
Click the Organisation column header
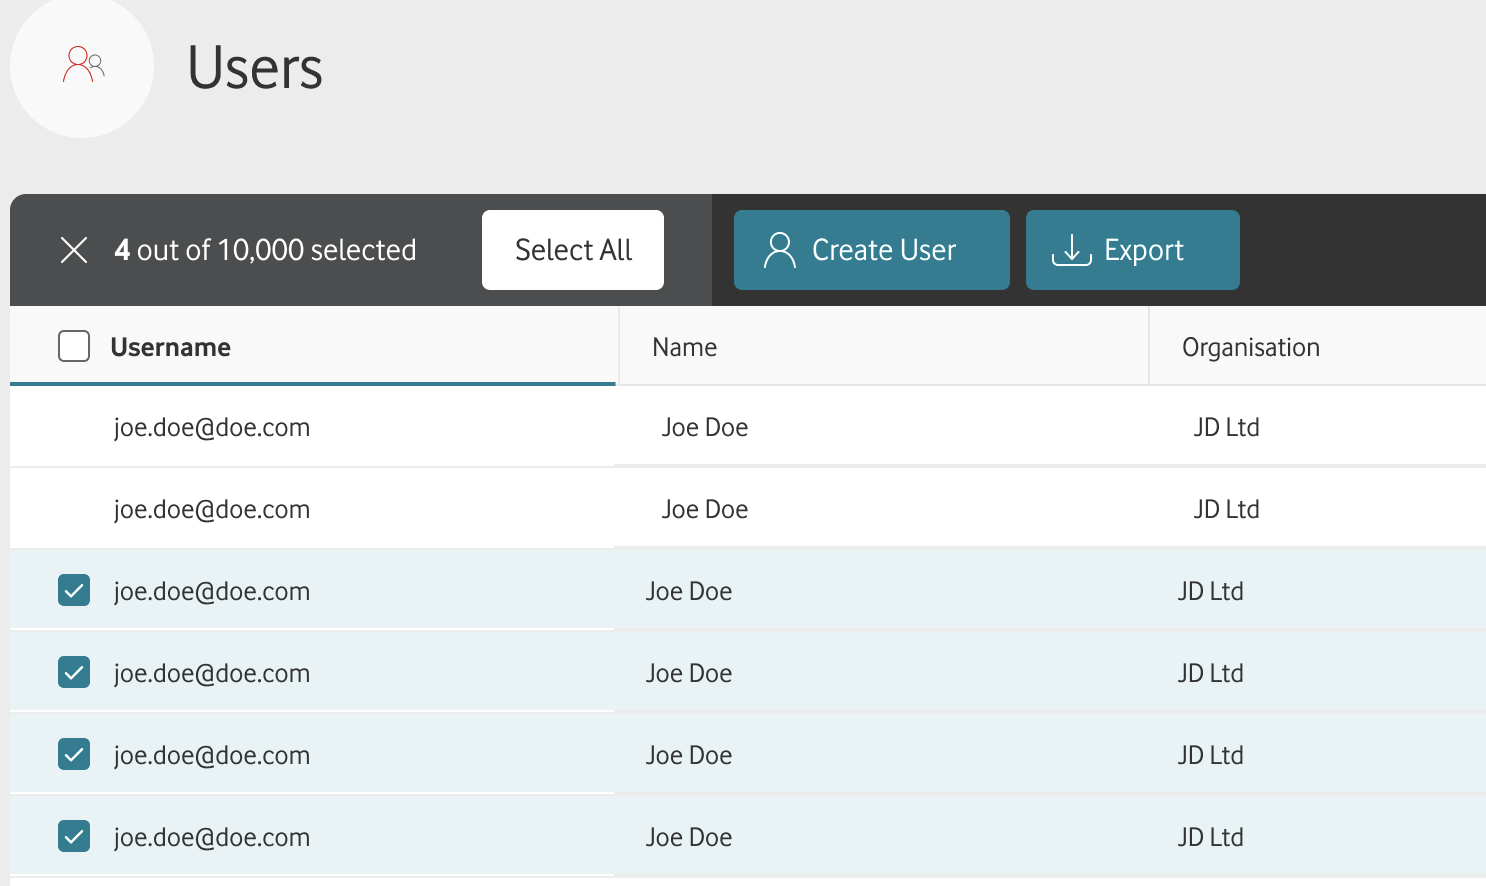pos(1250,347)
